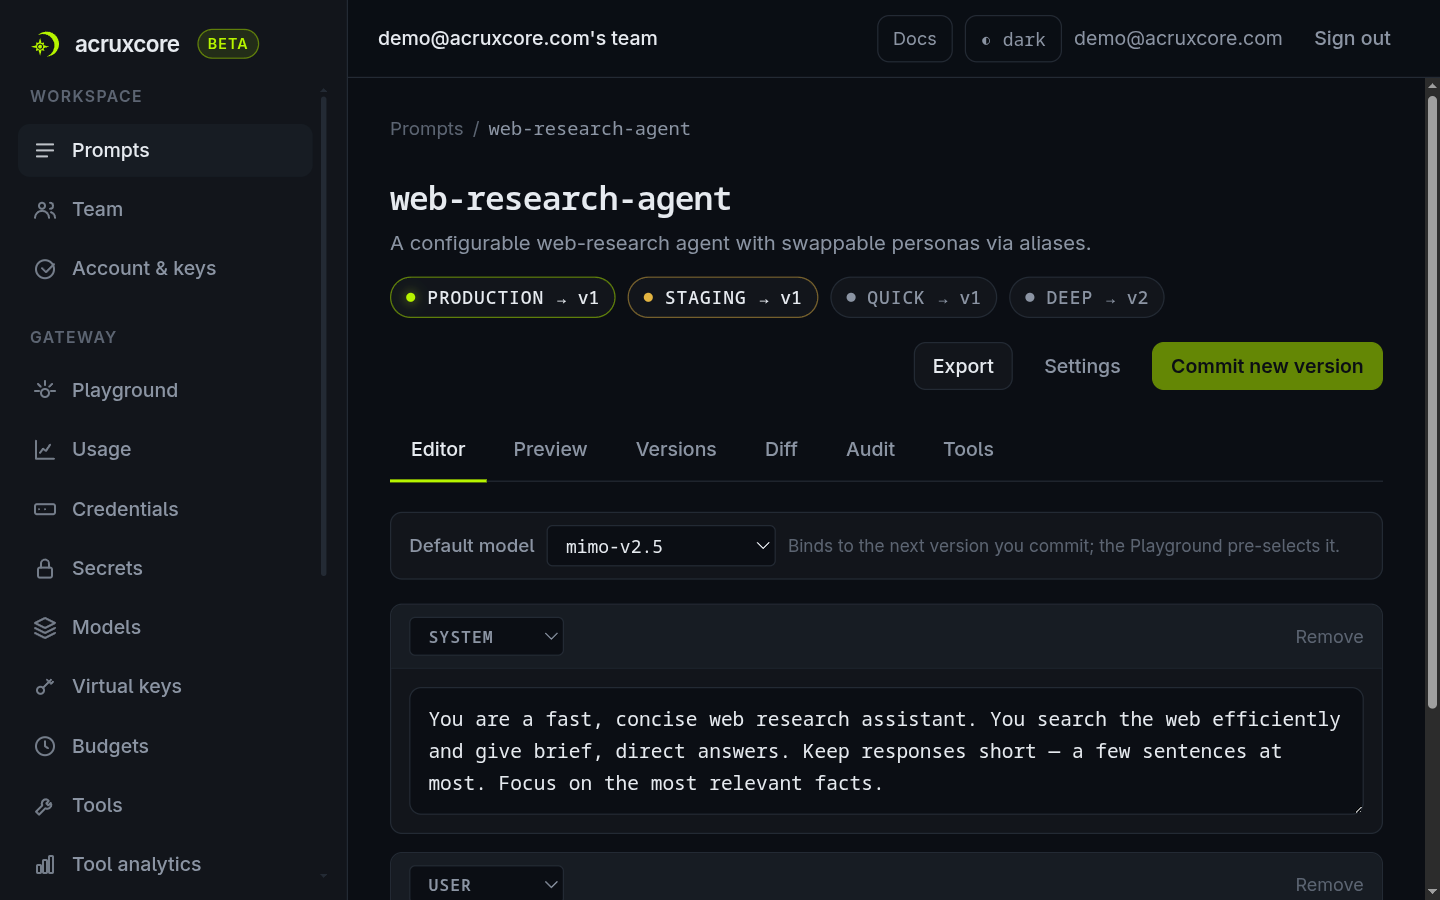The height and width of the screenshot is (900, 1440).
Task: Open the SYSTEM role dropdown
Action: pos(487,637)
